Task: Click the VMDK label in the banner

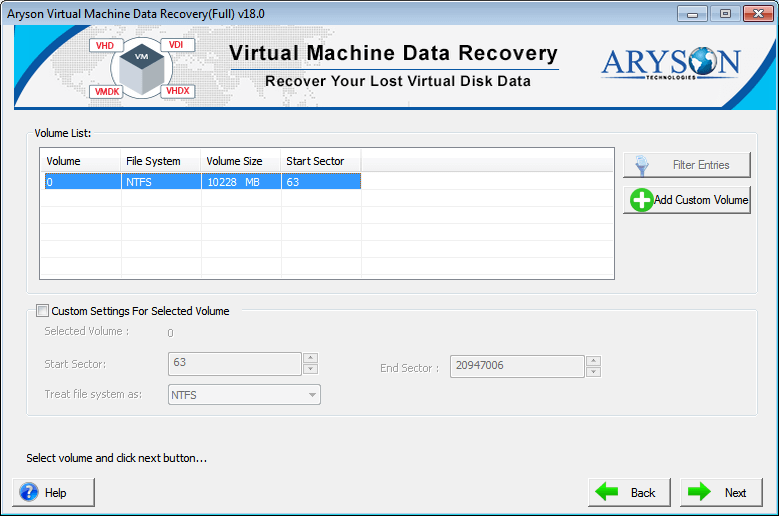Action: click(x=106, y=91)
